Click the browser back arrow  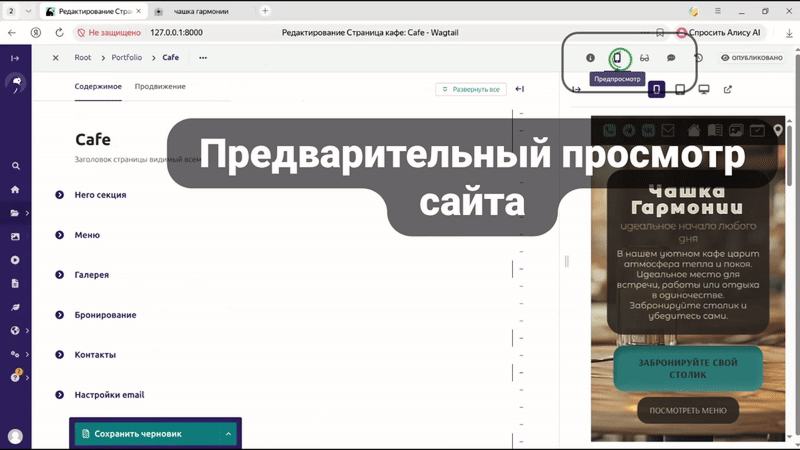click(12, 33)
